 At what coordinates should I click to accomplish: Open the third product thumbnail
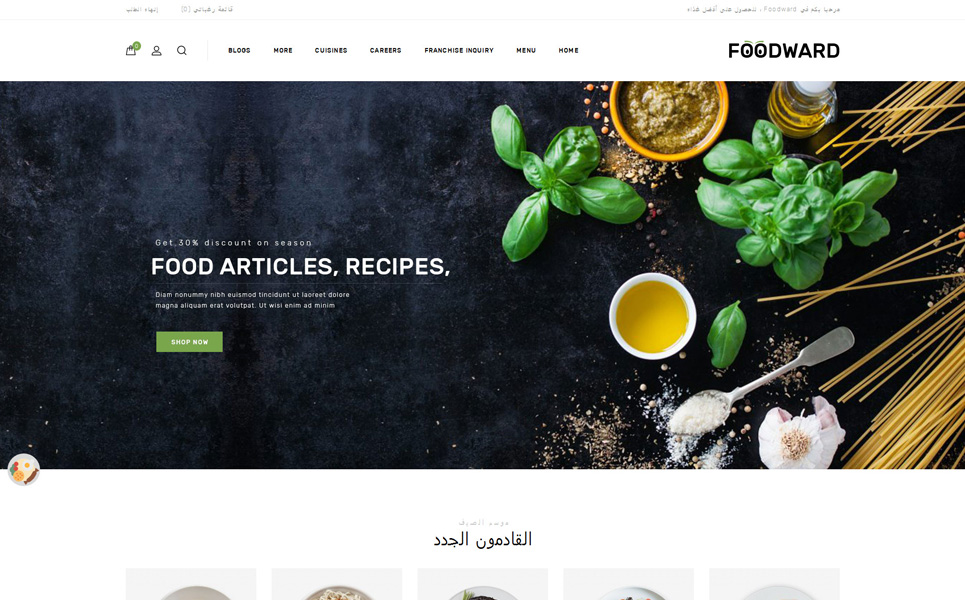click(482, 584)
